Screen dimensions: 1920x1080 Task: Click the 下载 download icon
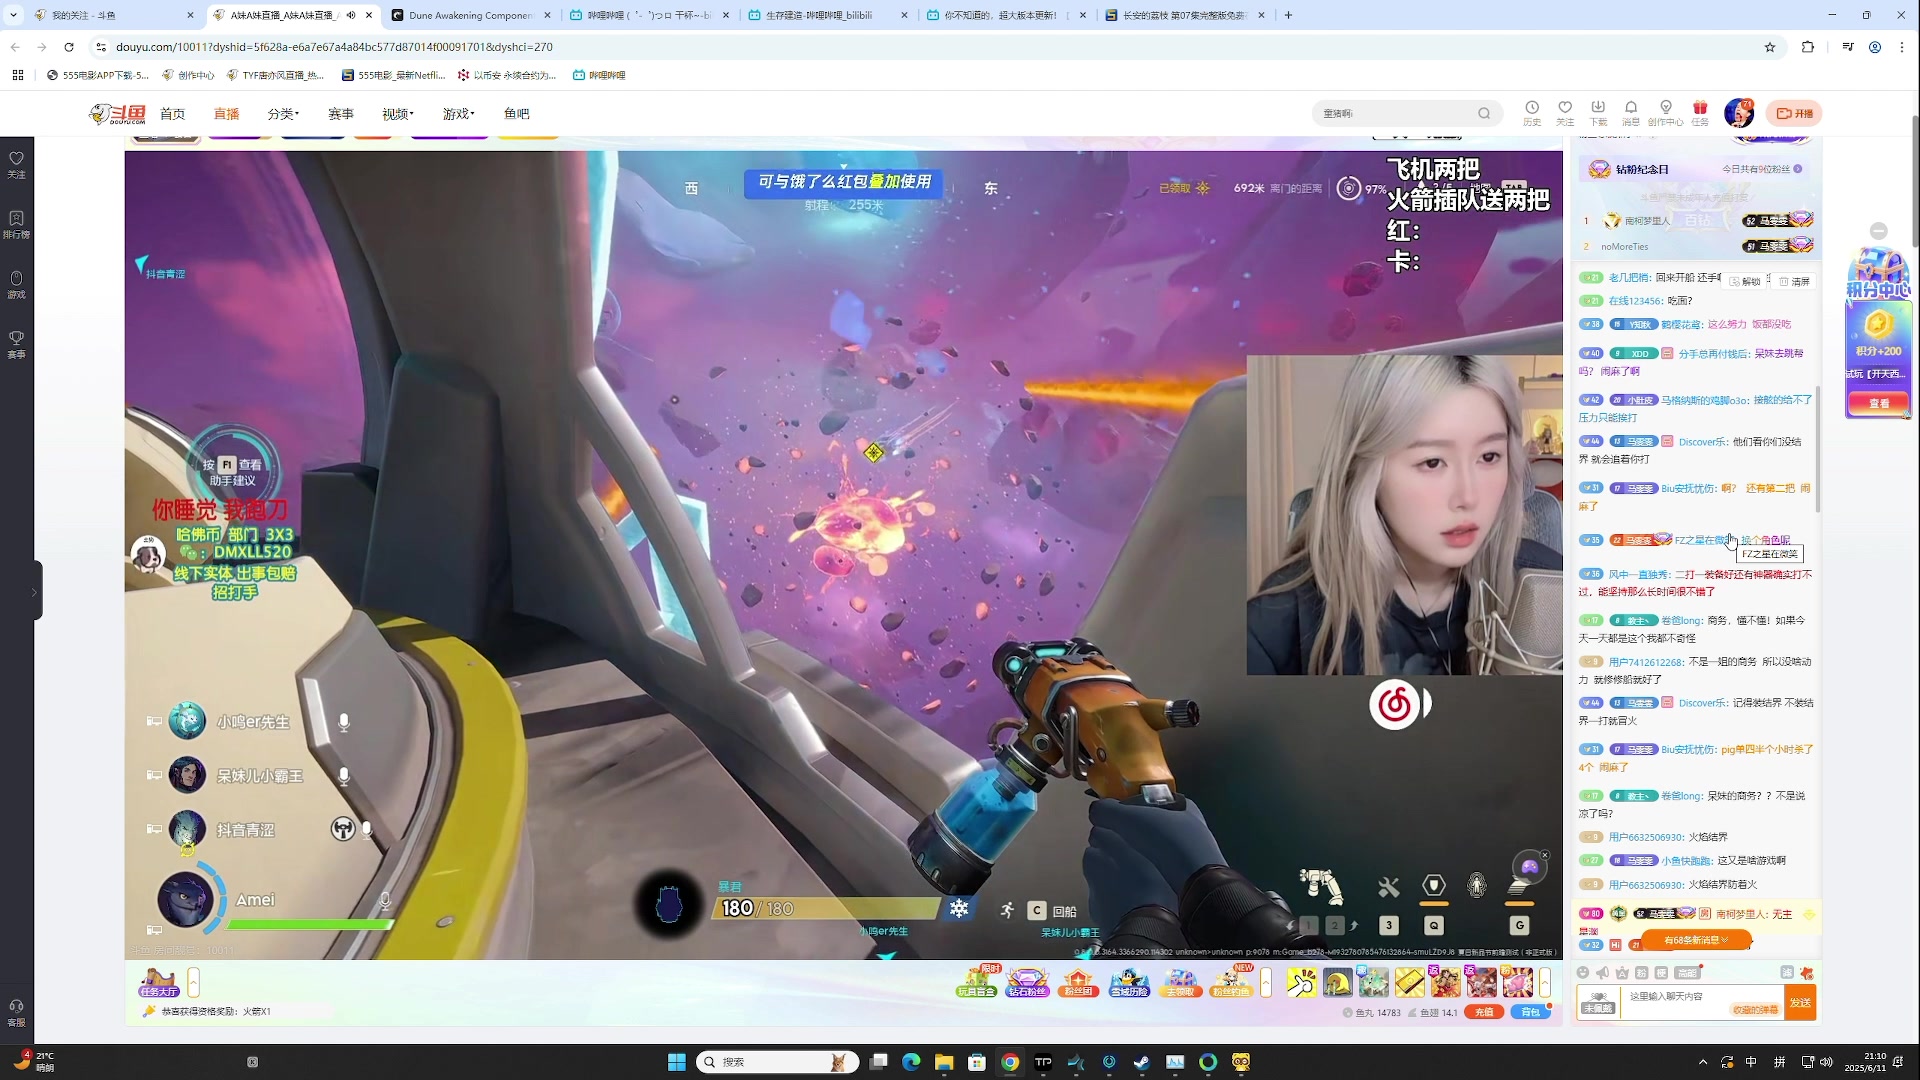pos(1598,113)
